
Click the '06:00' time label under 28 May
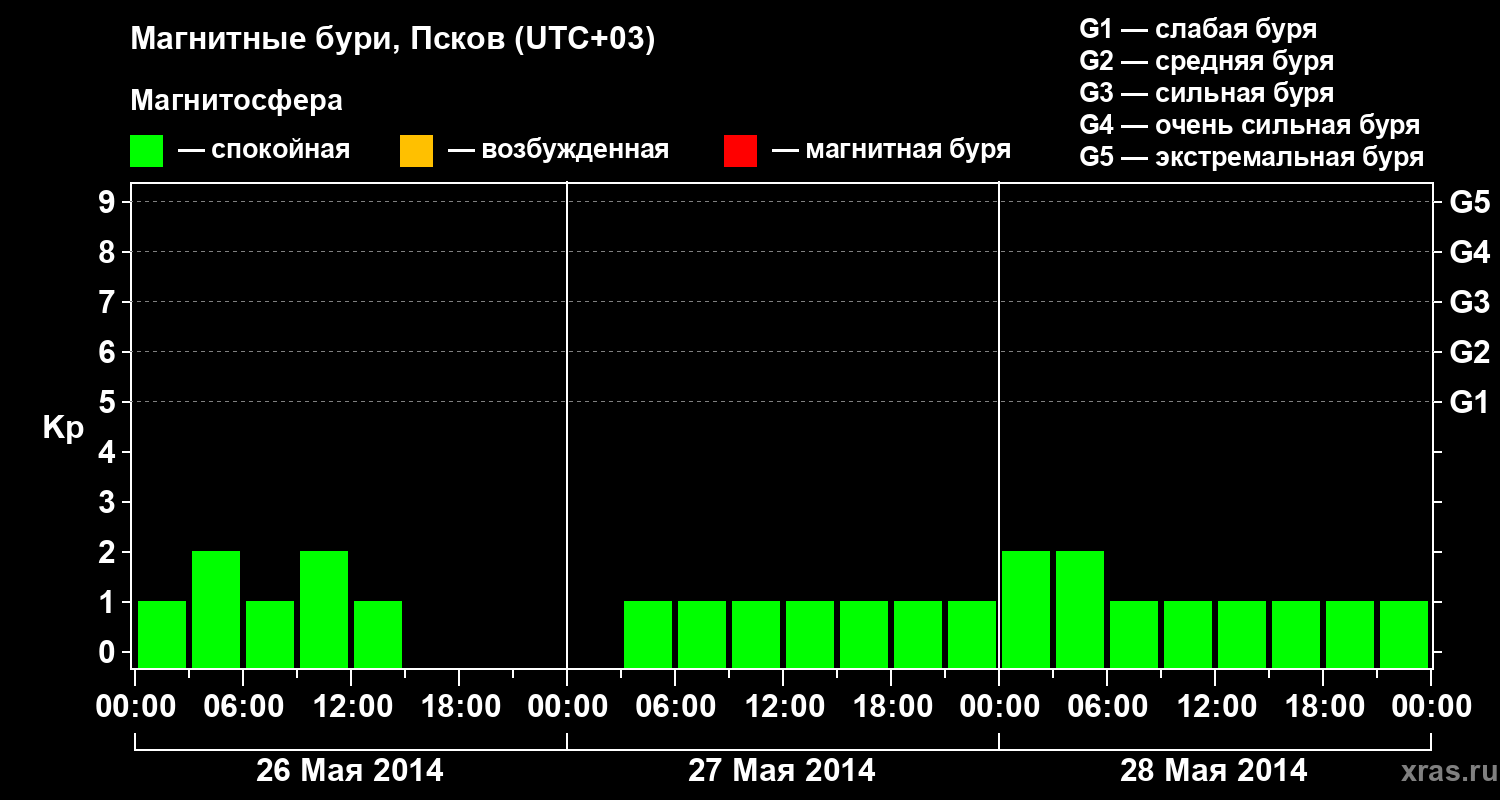tap(1108, 707)
